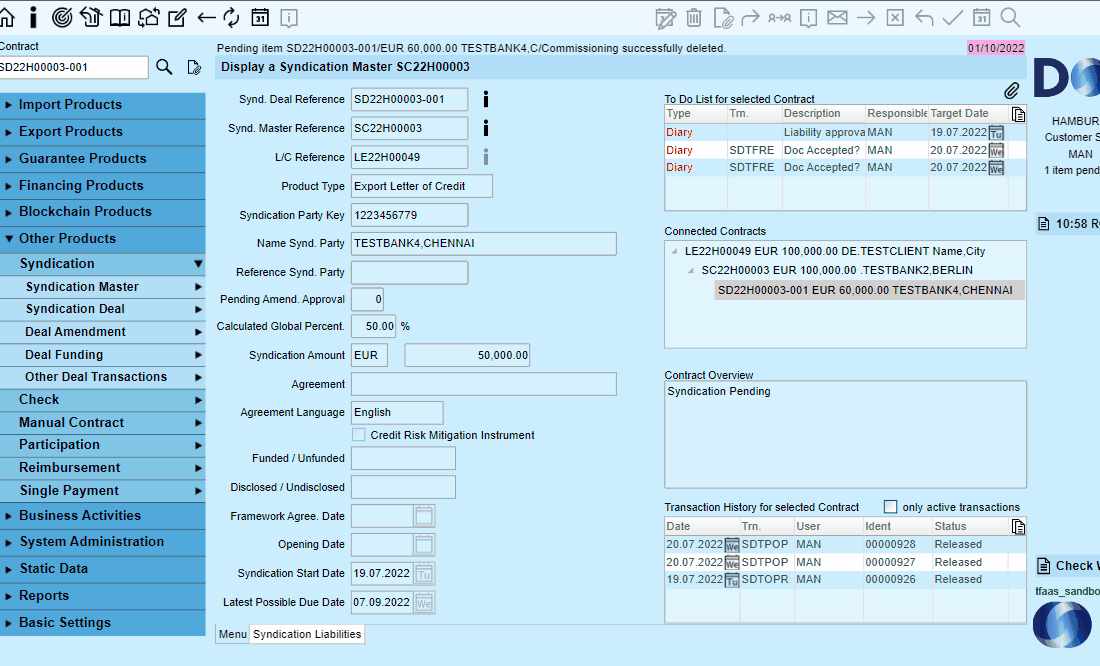Click the trash can delete icon

(x=694, y=18)
